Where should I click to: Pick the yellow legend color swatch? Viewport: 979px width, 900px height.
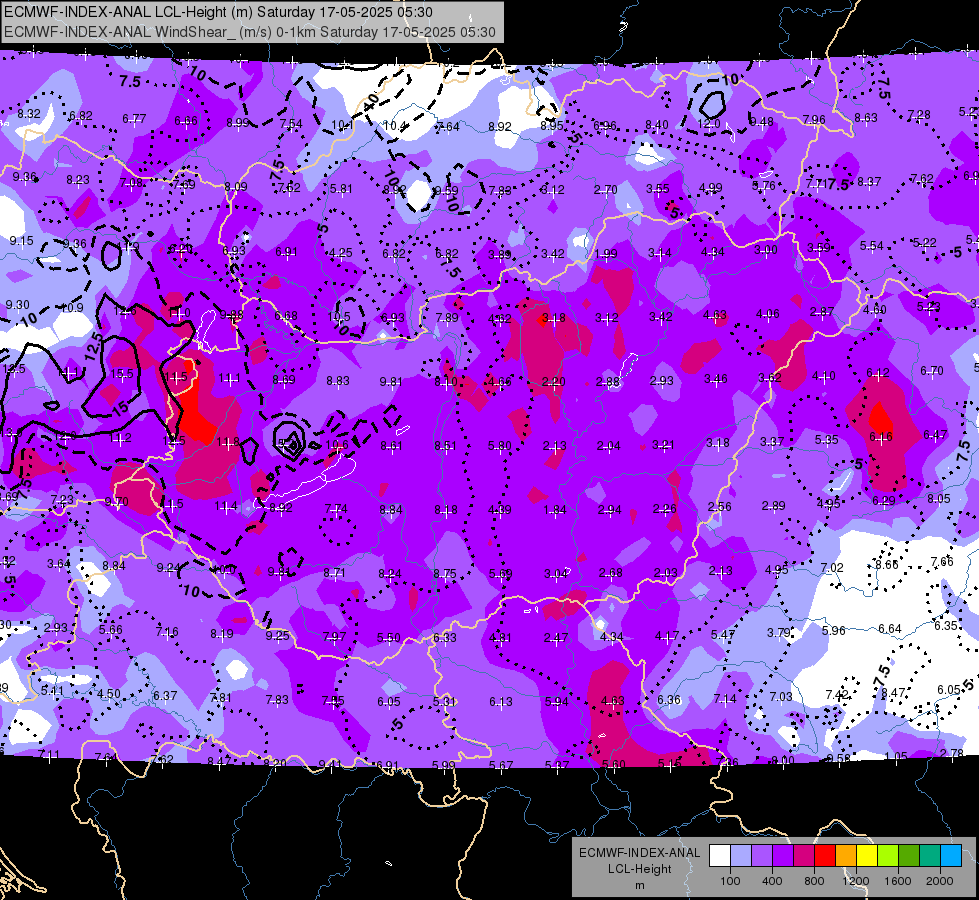tap(867, 856)
